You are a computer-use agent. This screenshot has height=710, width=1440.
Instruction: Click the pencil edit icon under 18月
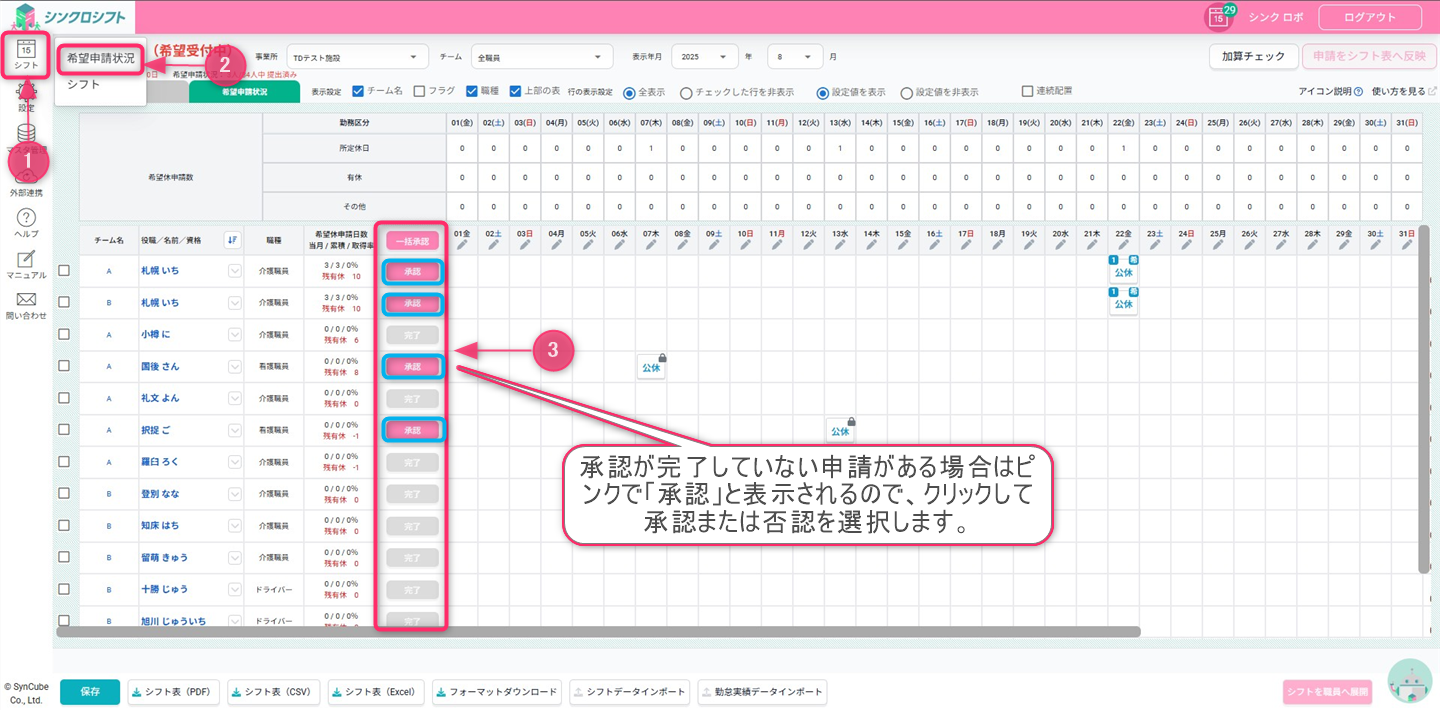coord(997,245)
